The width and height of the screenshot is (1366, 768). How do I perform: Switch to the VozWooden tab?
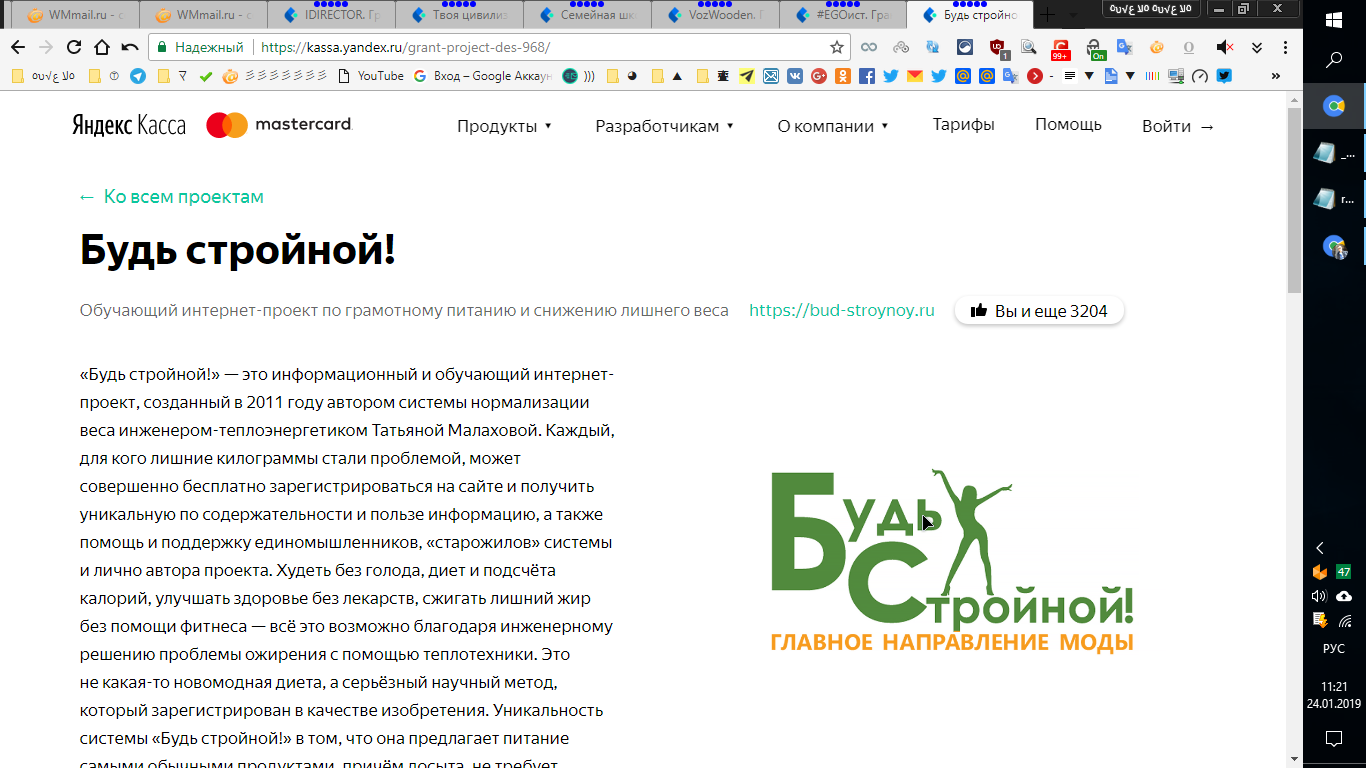714,16
